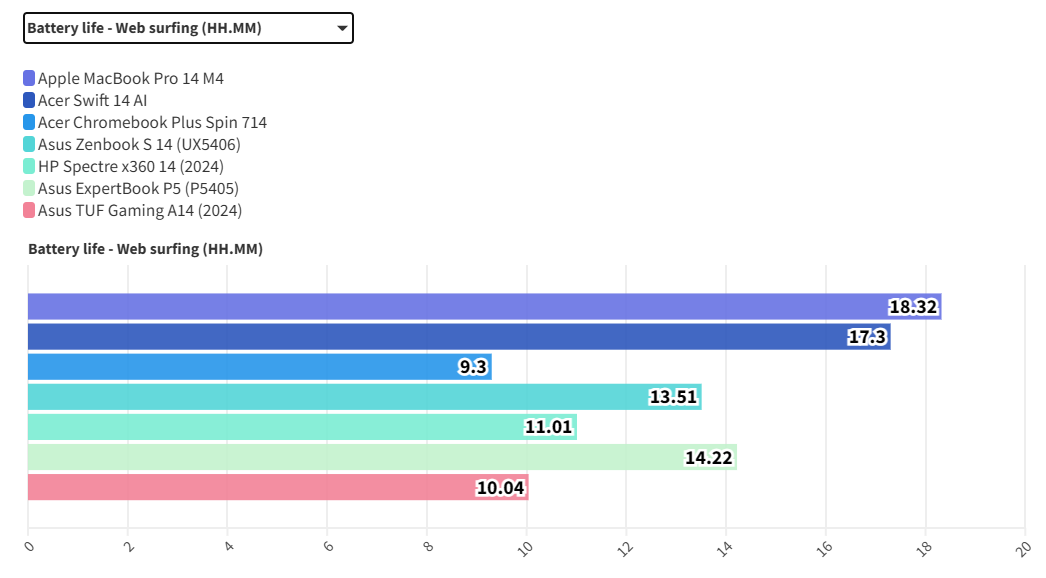Click Asus TUF Gaming A14 legend swatch

coord(29,210)
